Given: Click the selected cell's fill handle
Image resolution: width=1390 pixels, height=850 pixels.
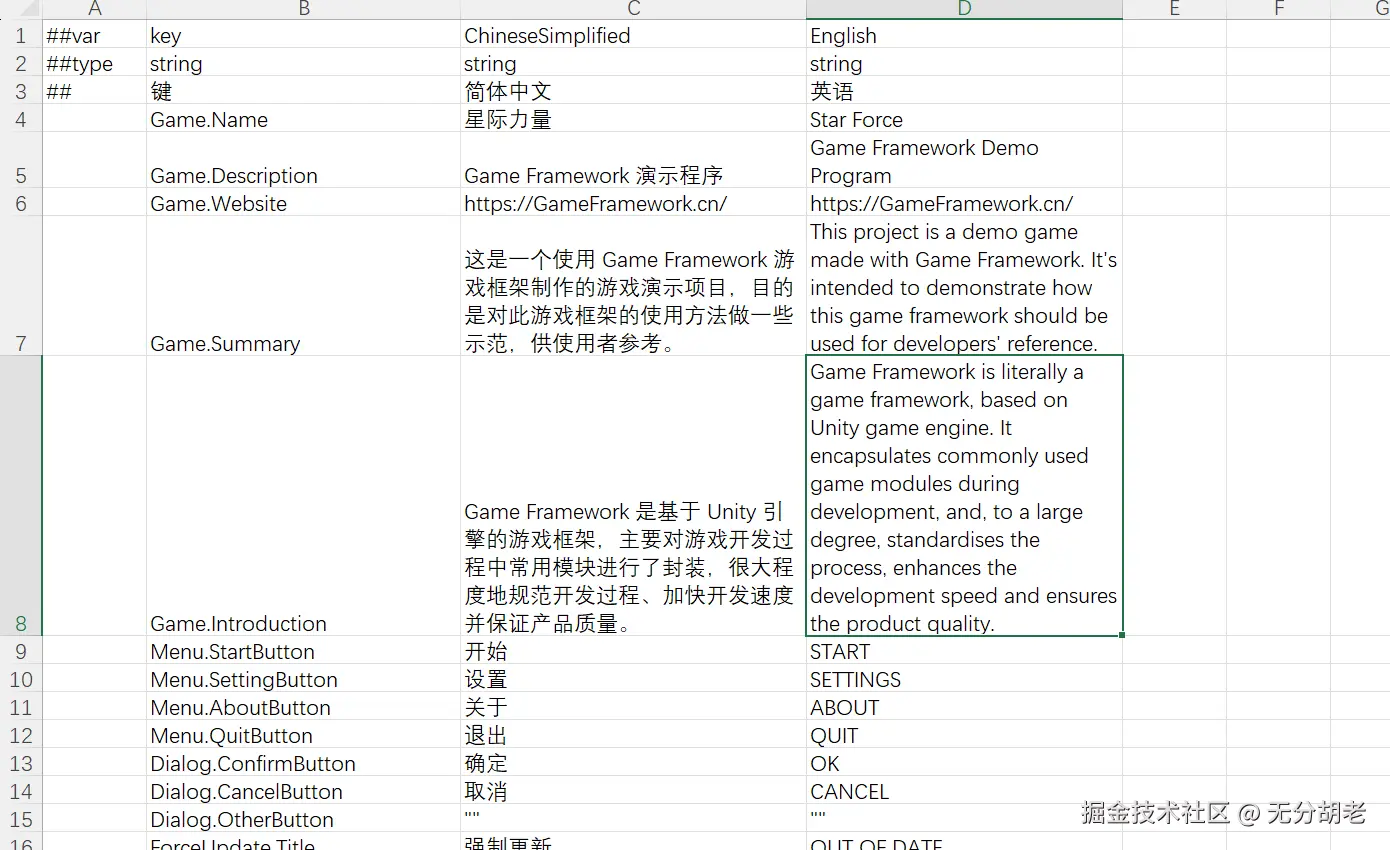Looking at the screenshot, I should tap(1122, 635).
